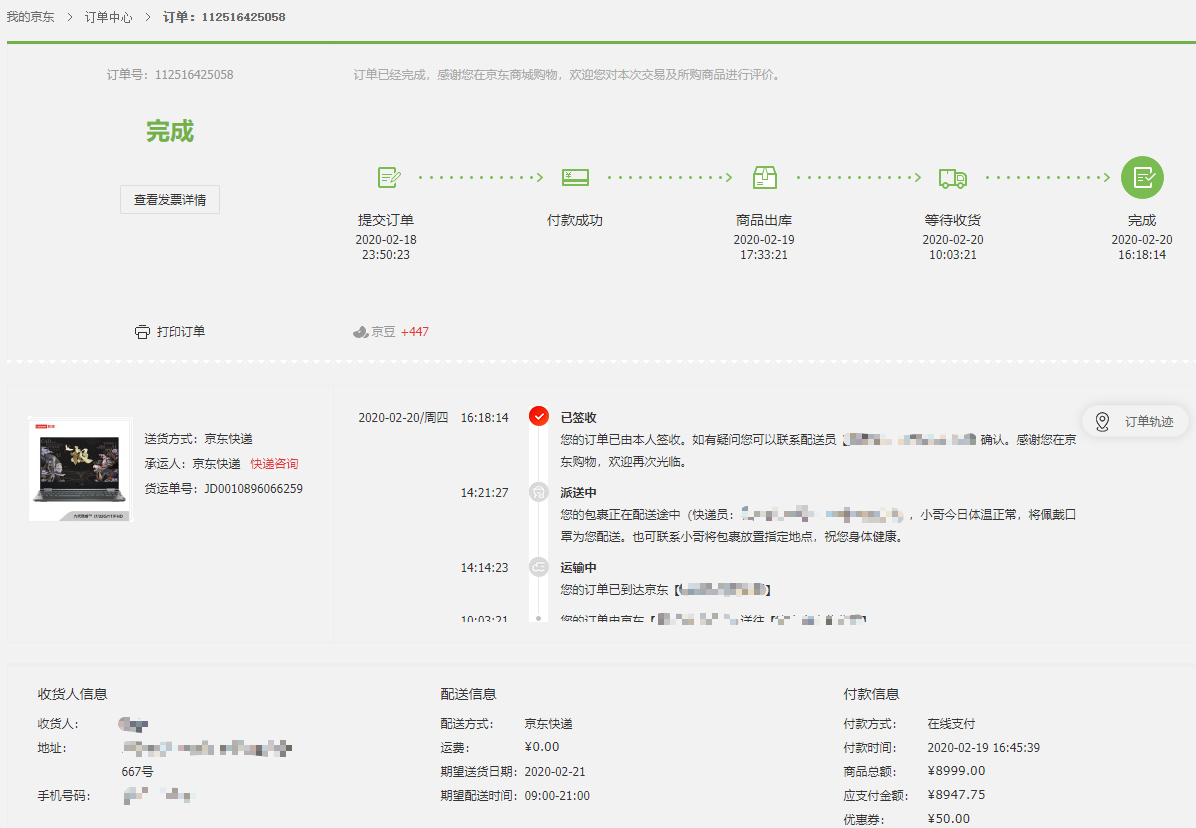Click the 京豆 bean icon
1196x828 pixels.
click(361, 332)
